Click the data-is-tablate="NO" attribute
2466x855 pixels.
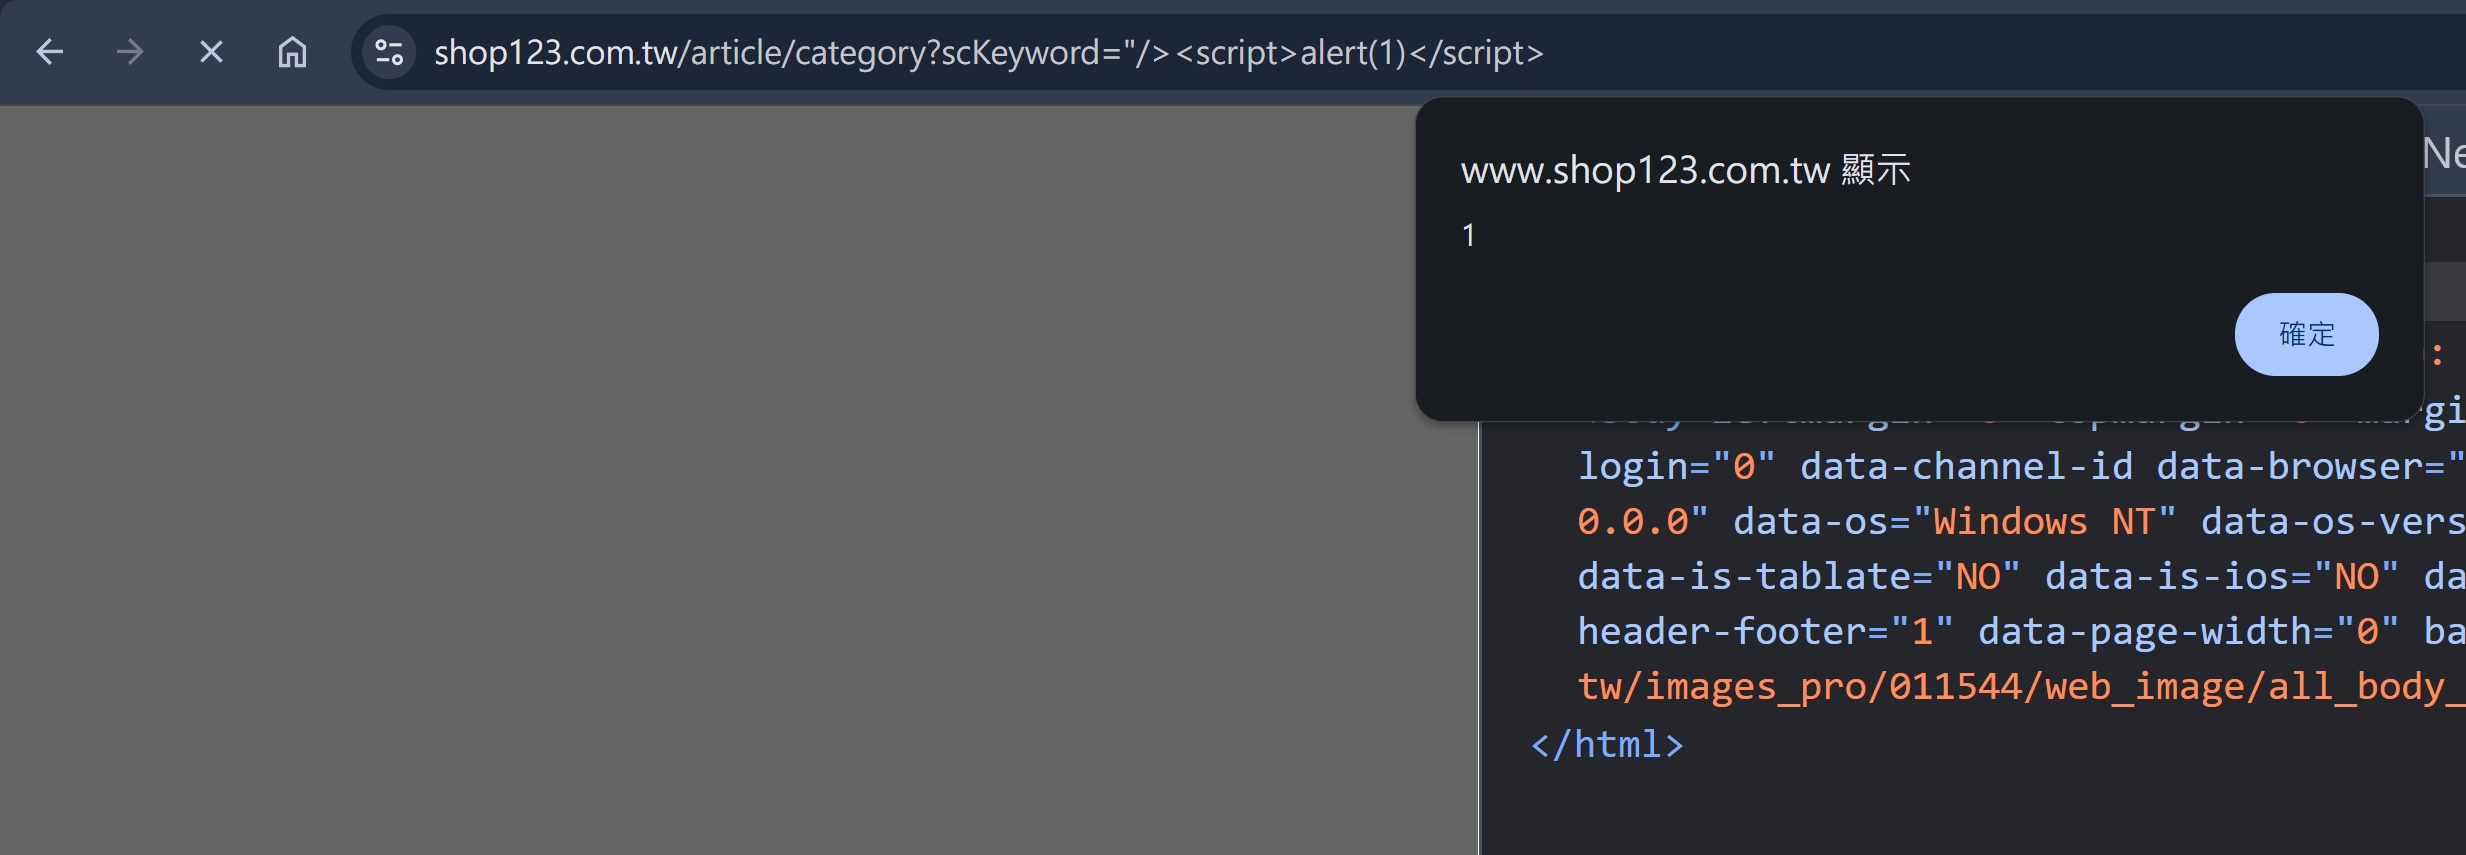click(x=1799, y=576)
